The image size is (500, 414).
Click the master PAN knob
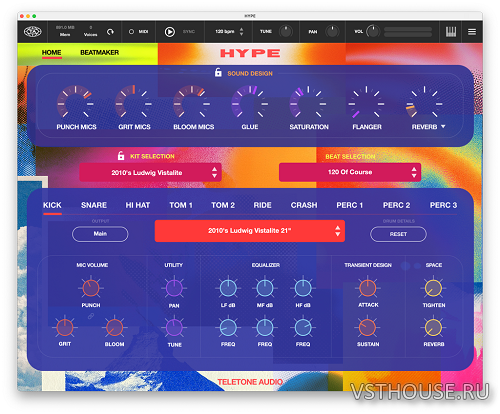332,32
